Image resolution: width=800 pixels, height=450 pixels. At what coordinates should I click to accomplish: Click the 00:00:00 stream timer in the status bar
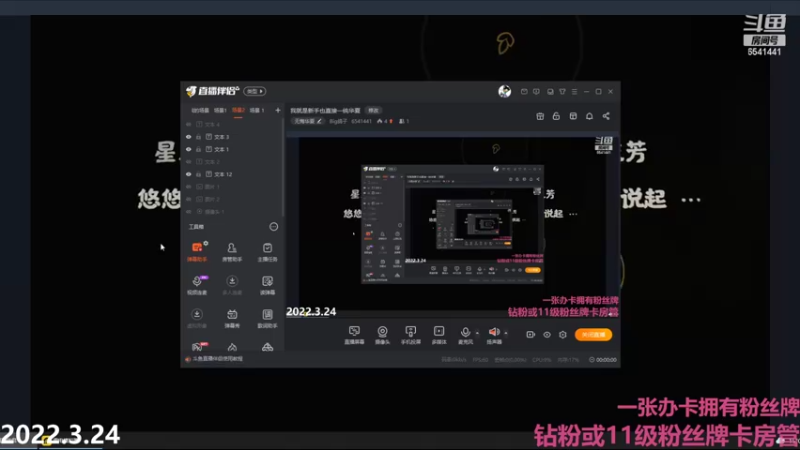point(603,360)
